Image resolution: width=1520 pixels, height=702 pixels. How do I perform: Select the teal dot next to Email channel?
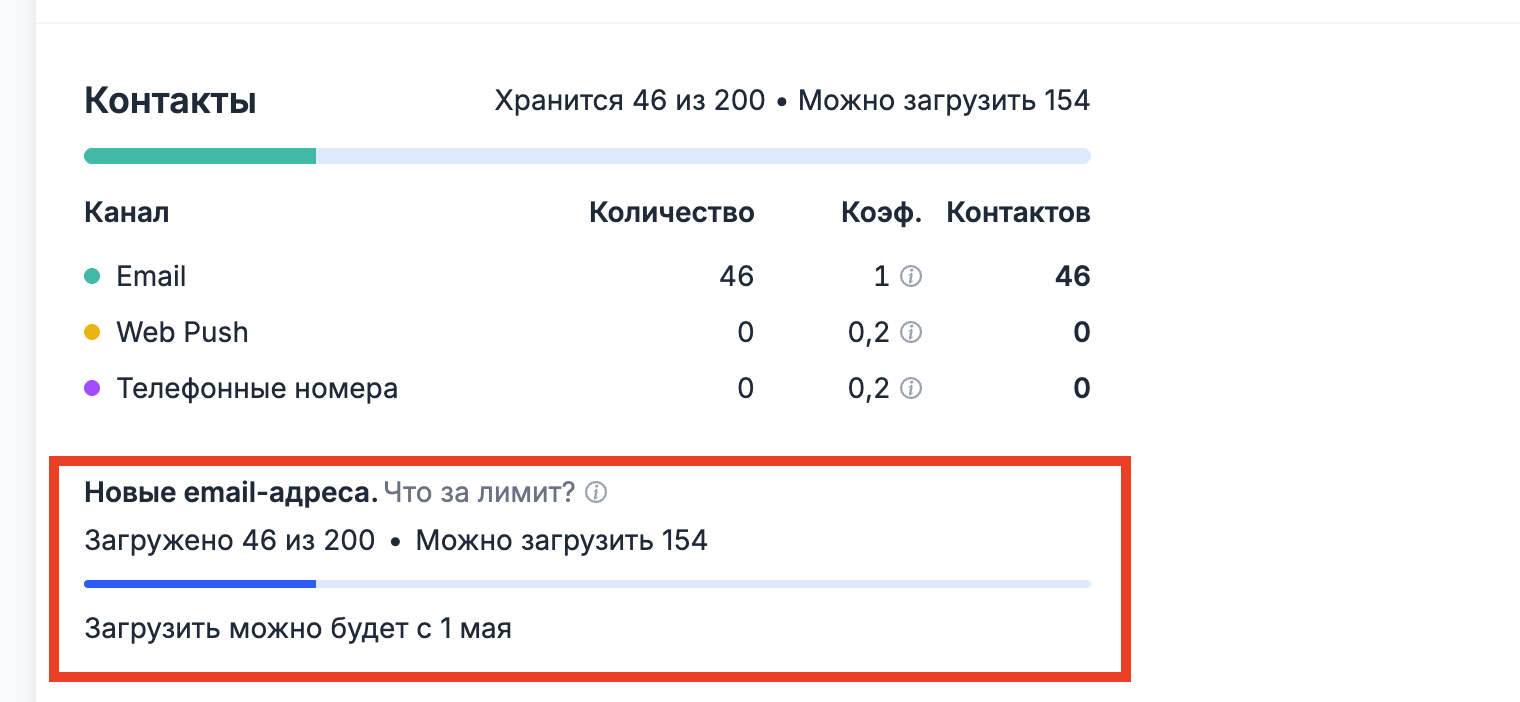[93, 274]
